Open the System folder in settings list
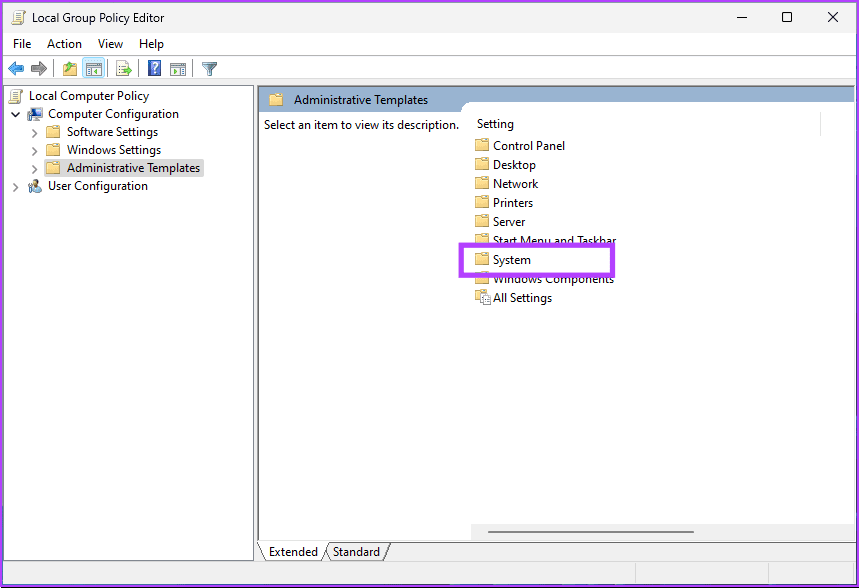859x588 pixels. 511,259
